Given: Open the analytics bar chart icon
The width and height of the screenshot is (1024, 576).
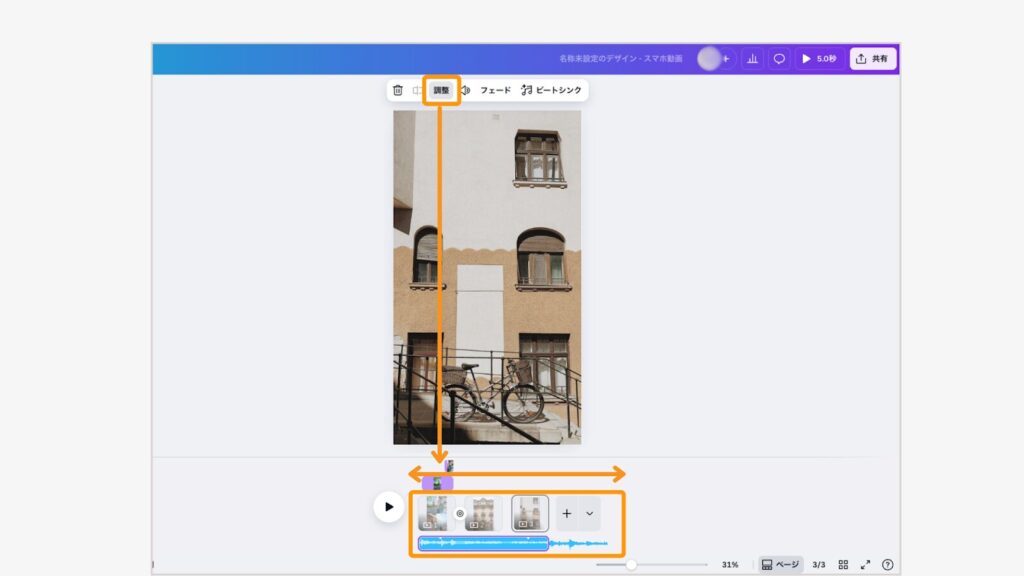Looking at the screenshot, I should click(752, 59).
